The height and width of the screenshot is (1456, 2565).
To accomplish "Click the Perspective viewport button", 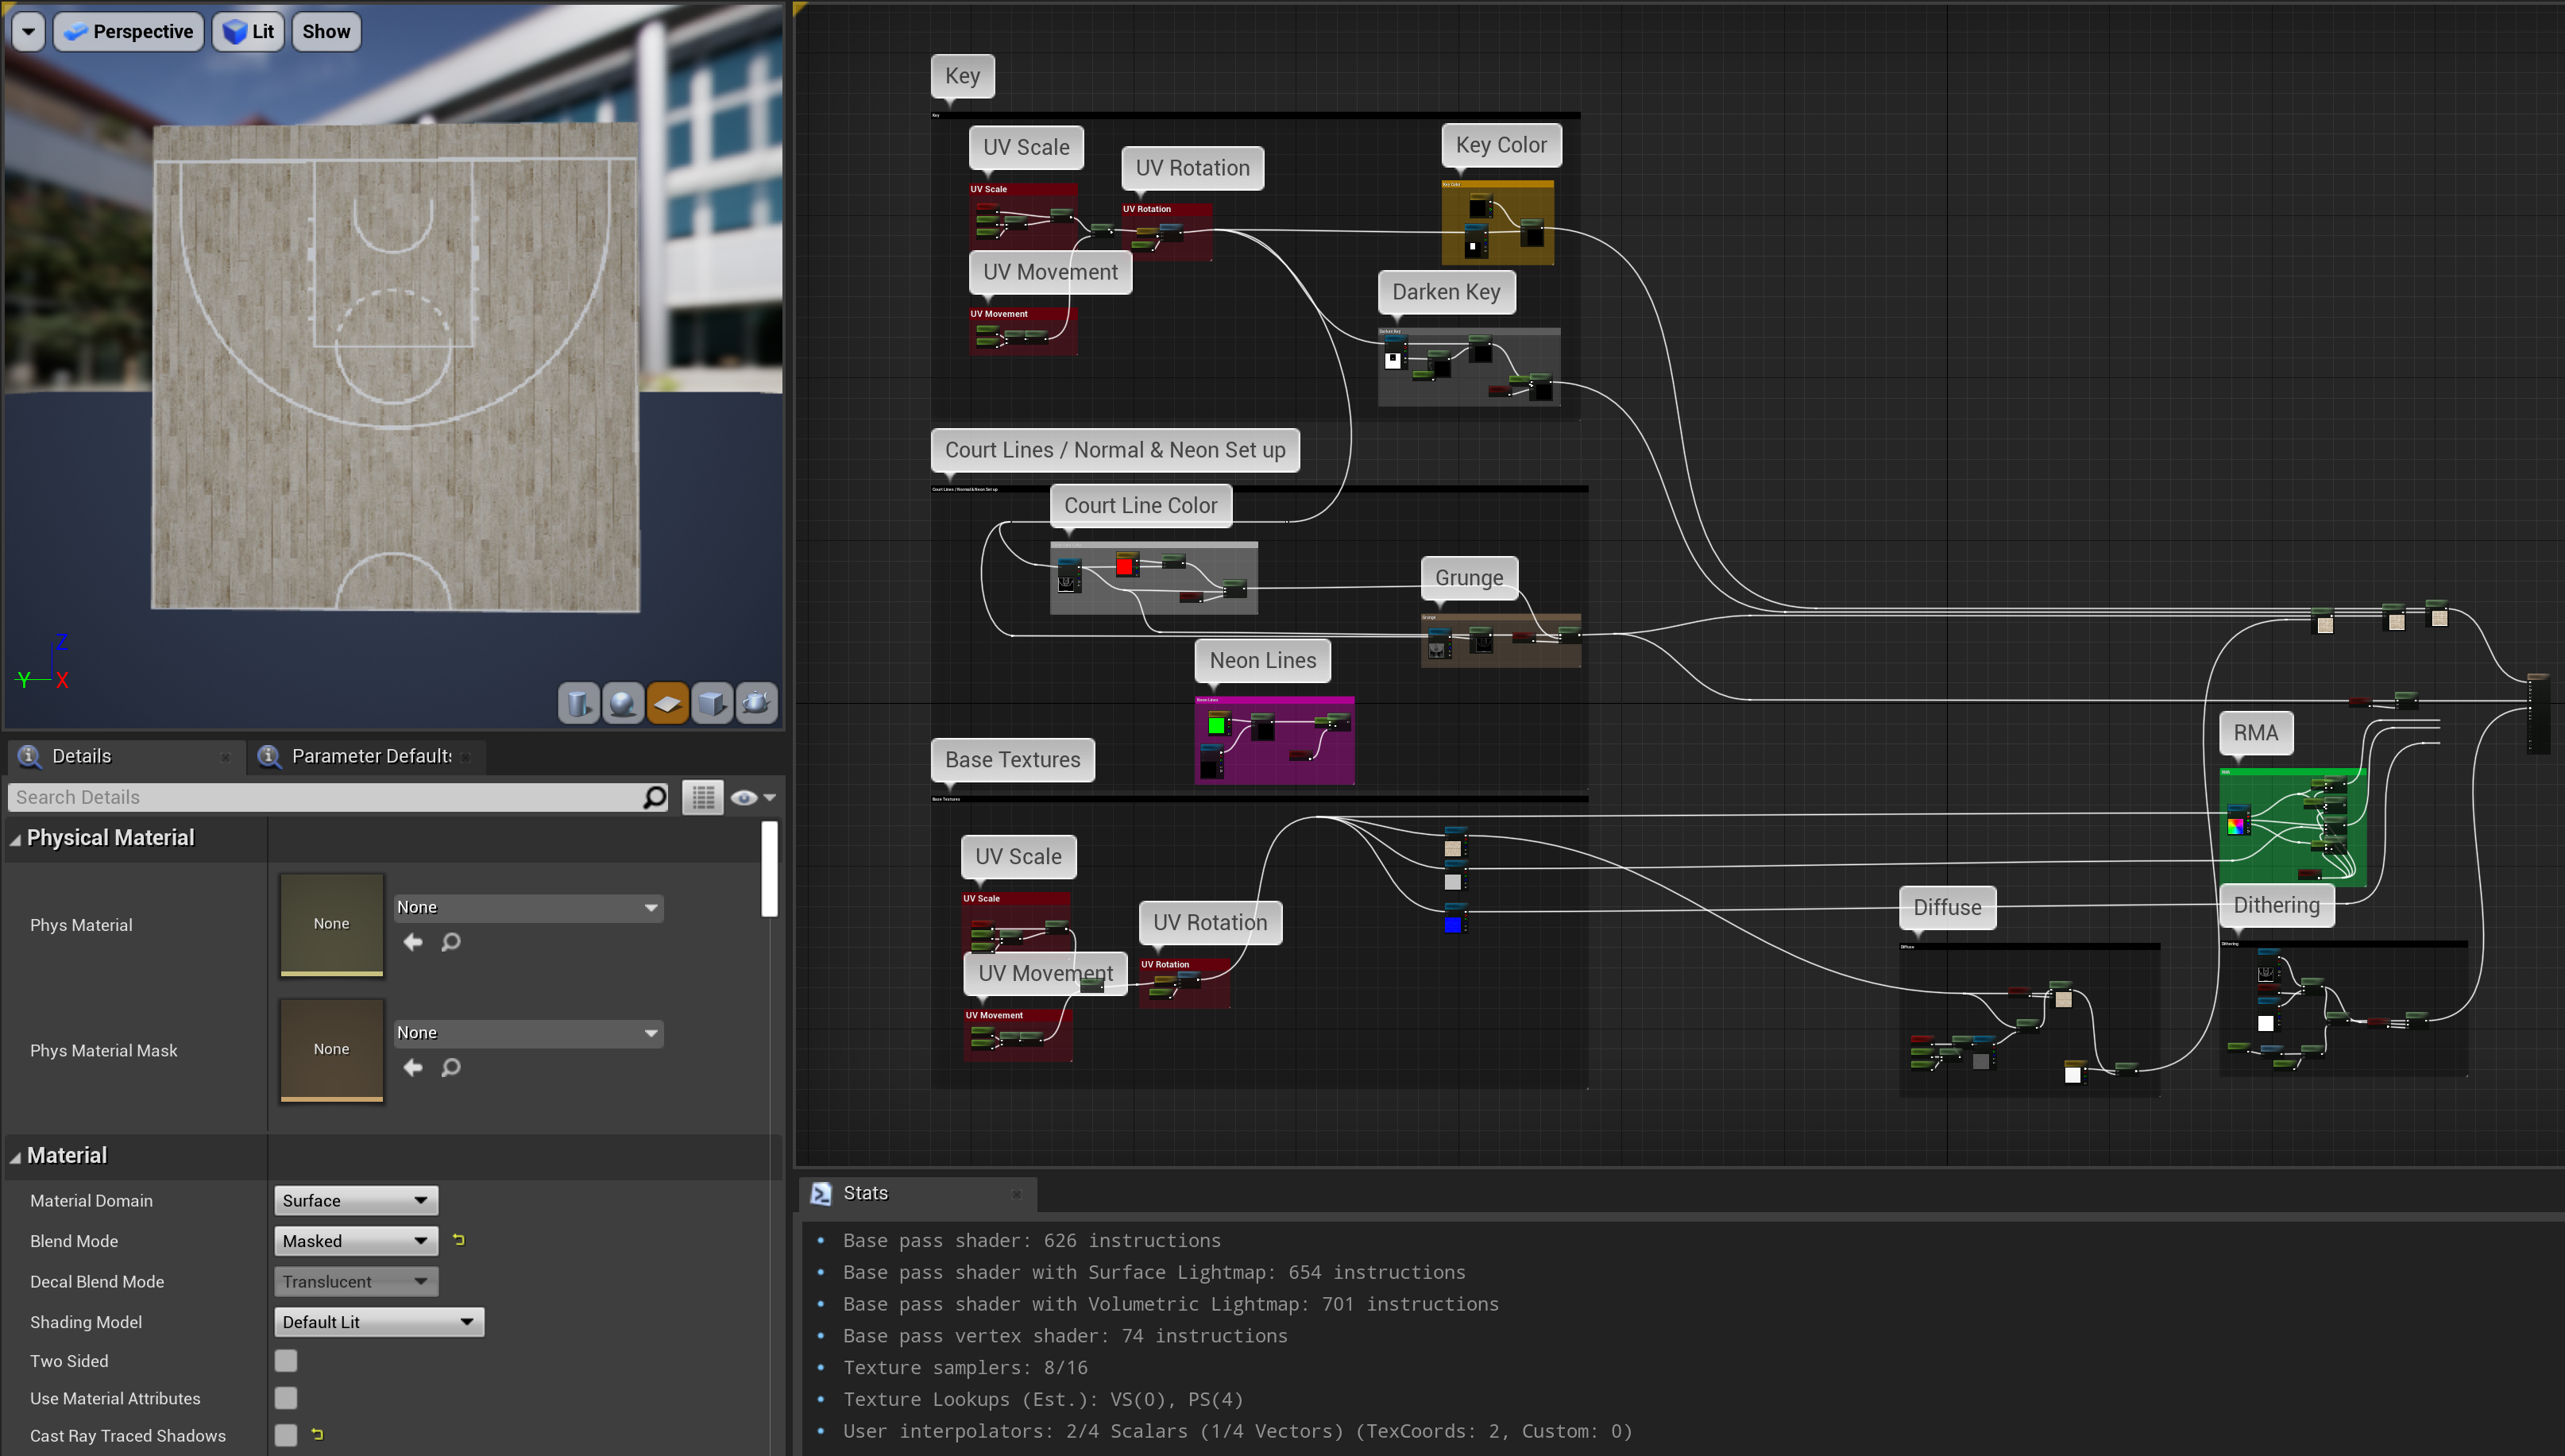I will pos(128,31).
